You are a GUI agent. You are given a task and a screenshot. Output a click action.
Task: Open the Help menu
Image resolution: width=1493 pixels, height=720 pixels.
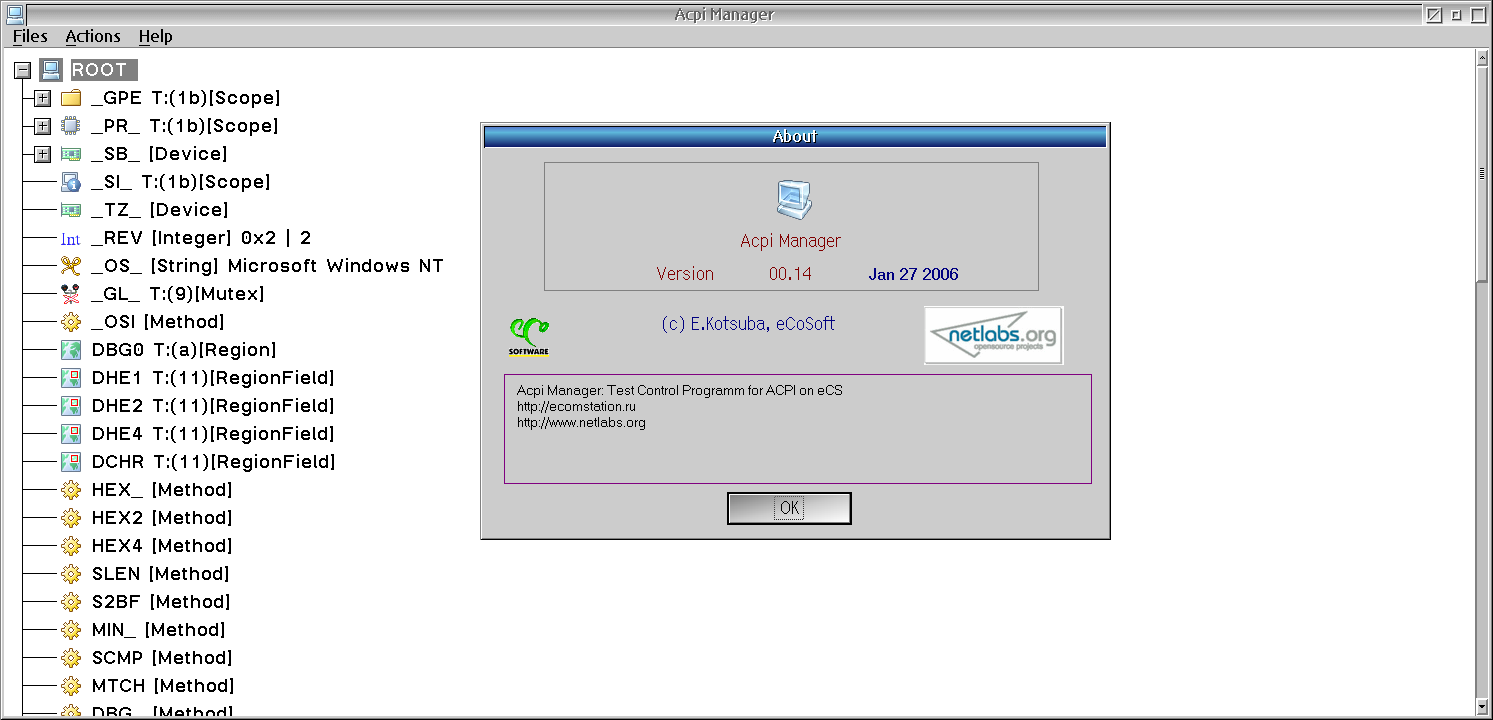pos(155,36)
